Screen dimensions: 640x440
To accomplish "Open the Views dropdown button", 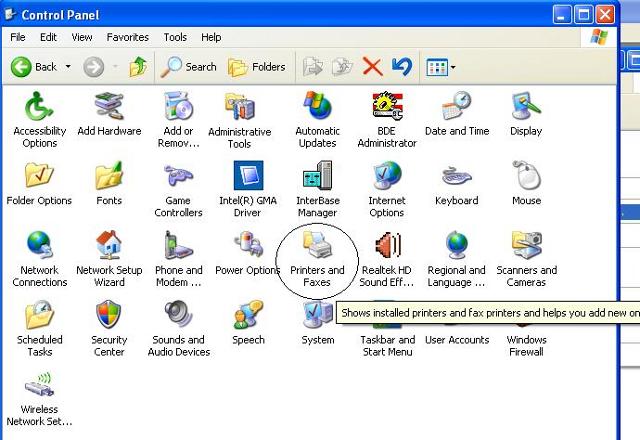I will (x=441, y=67).
